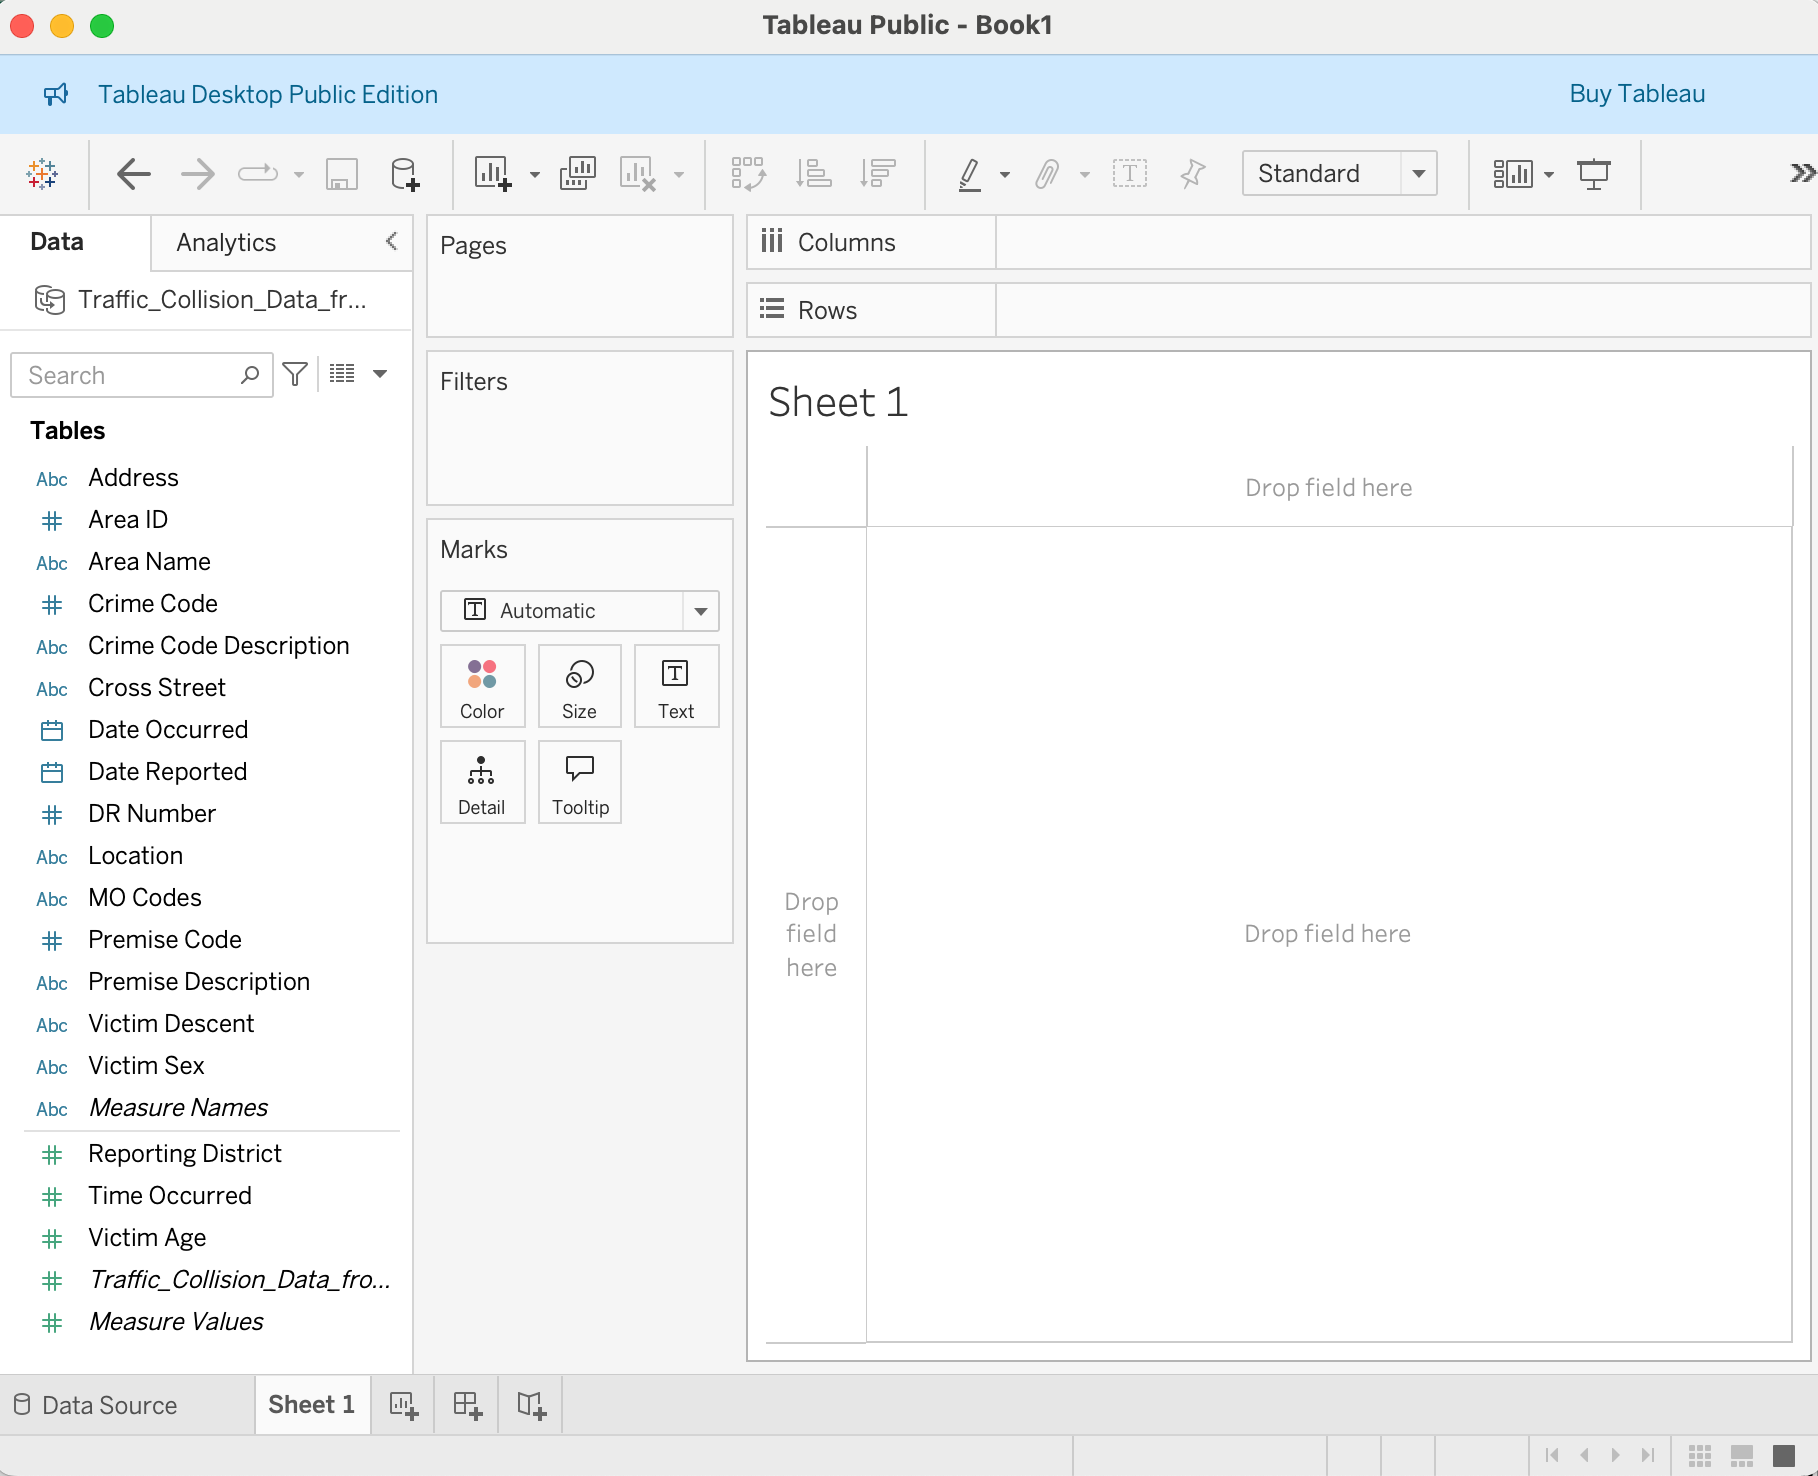
Task: Open the Clear Sheet dropdown arrow
Action: 679,175
